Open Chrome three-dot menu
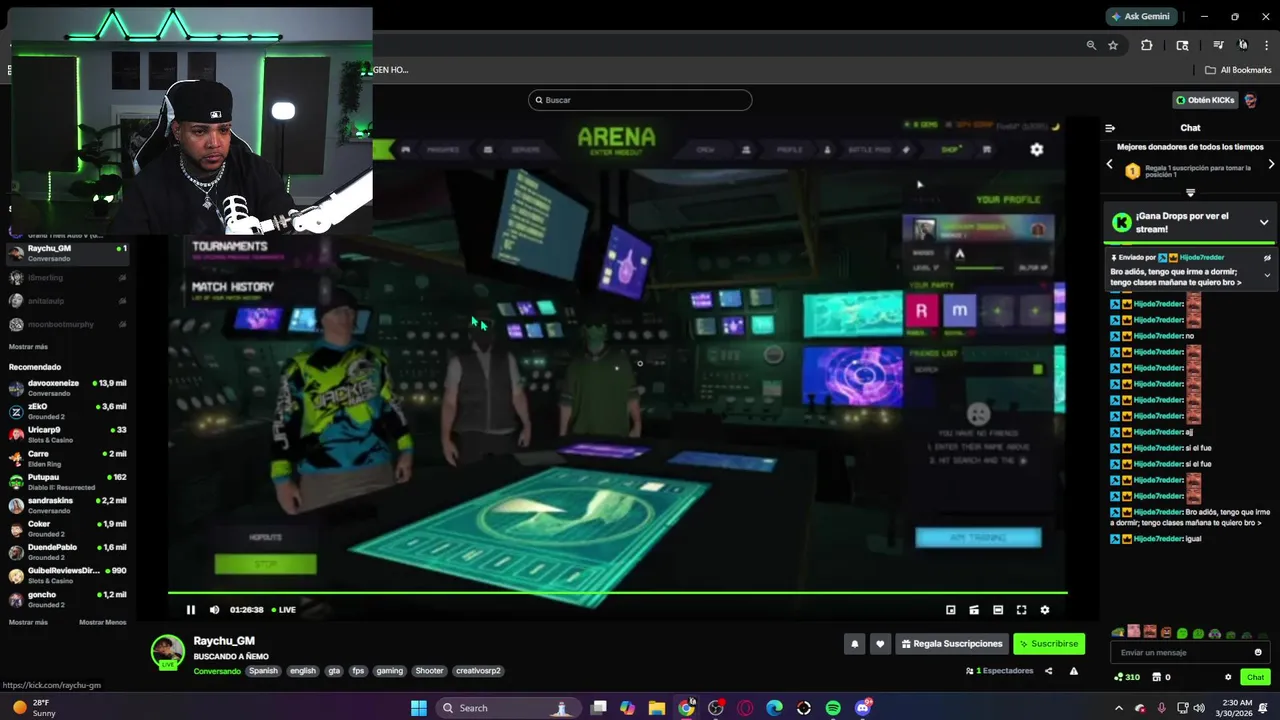Image resolution: width=1280 pixels, height=720 pixels. click(x=1268, y=45)
